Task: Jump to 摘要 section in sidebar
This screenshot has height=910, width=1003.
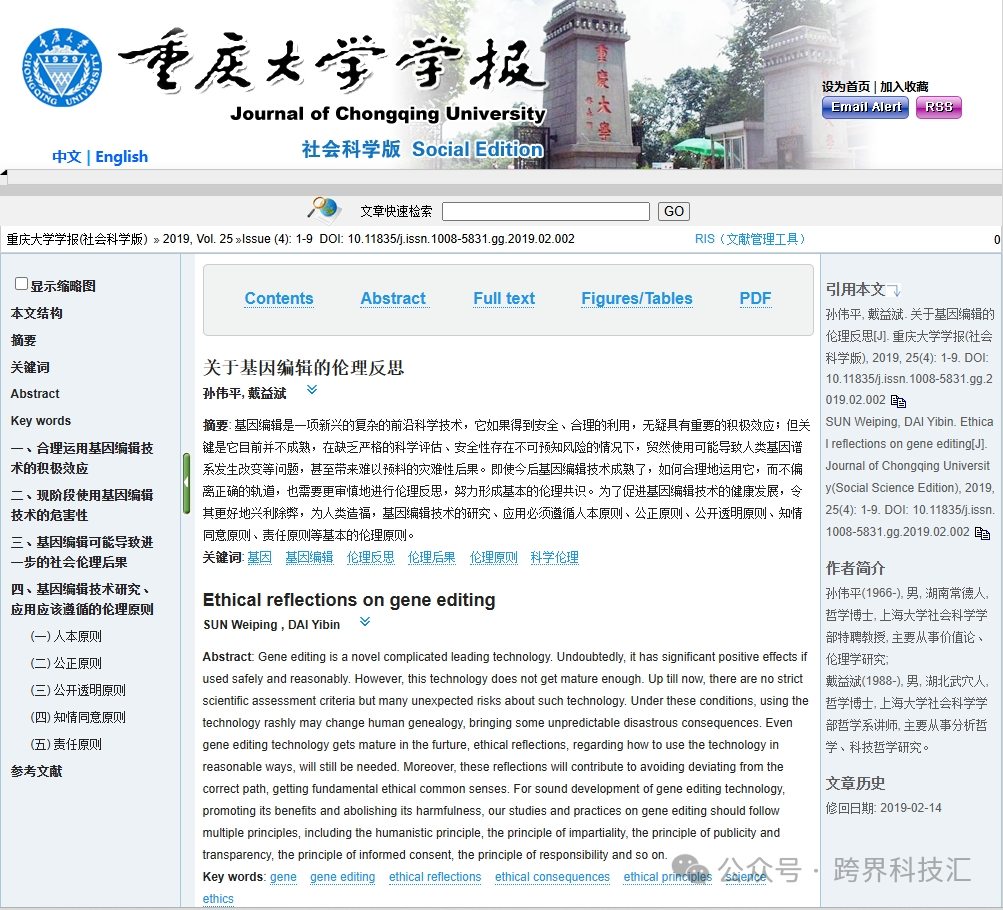Action: 24,340
